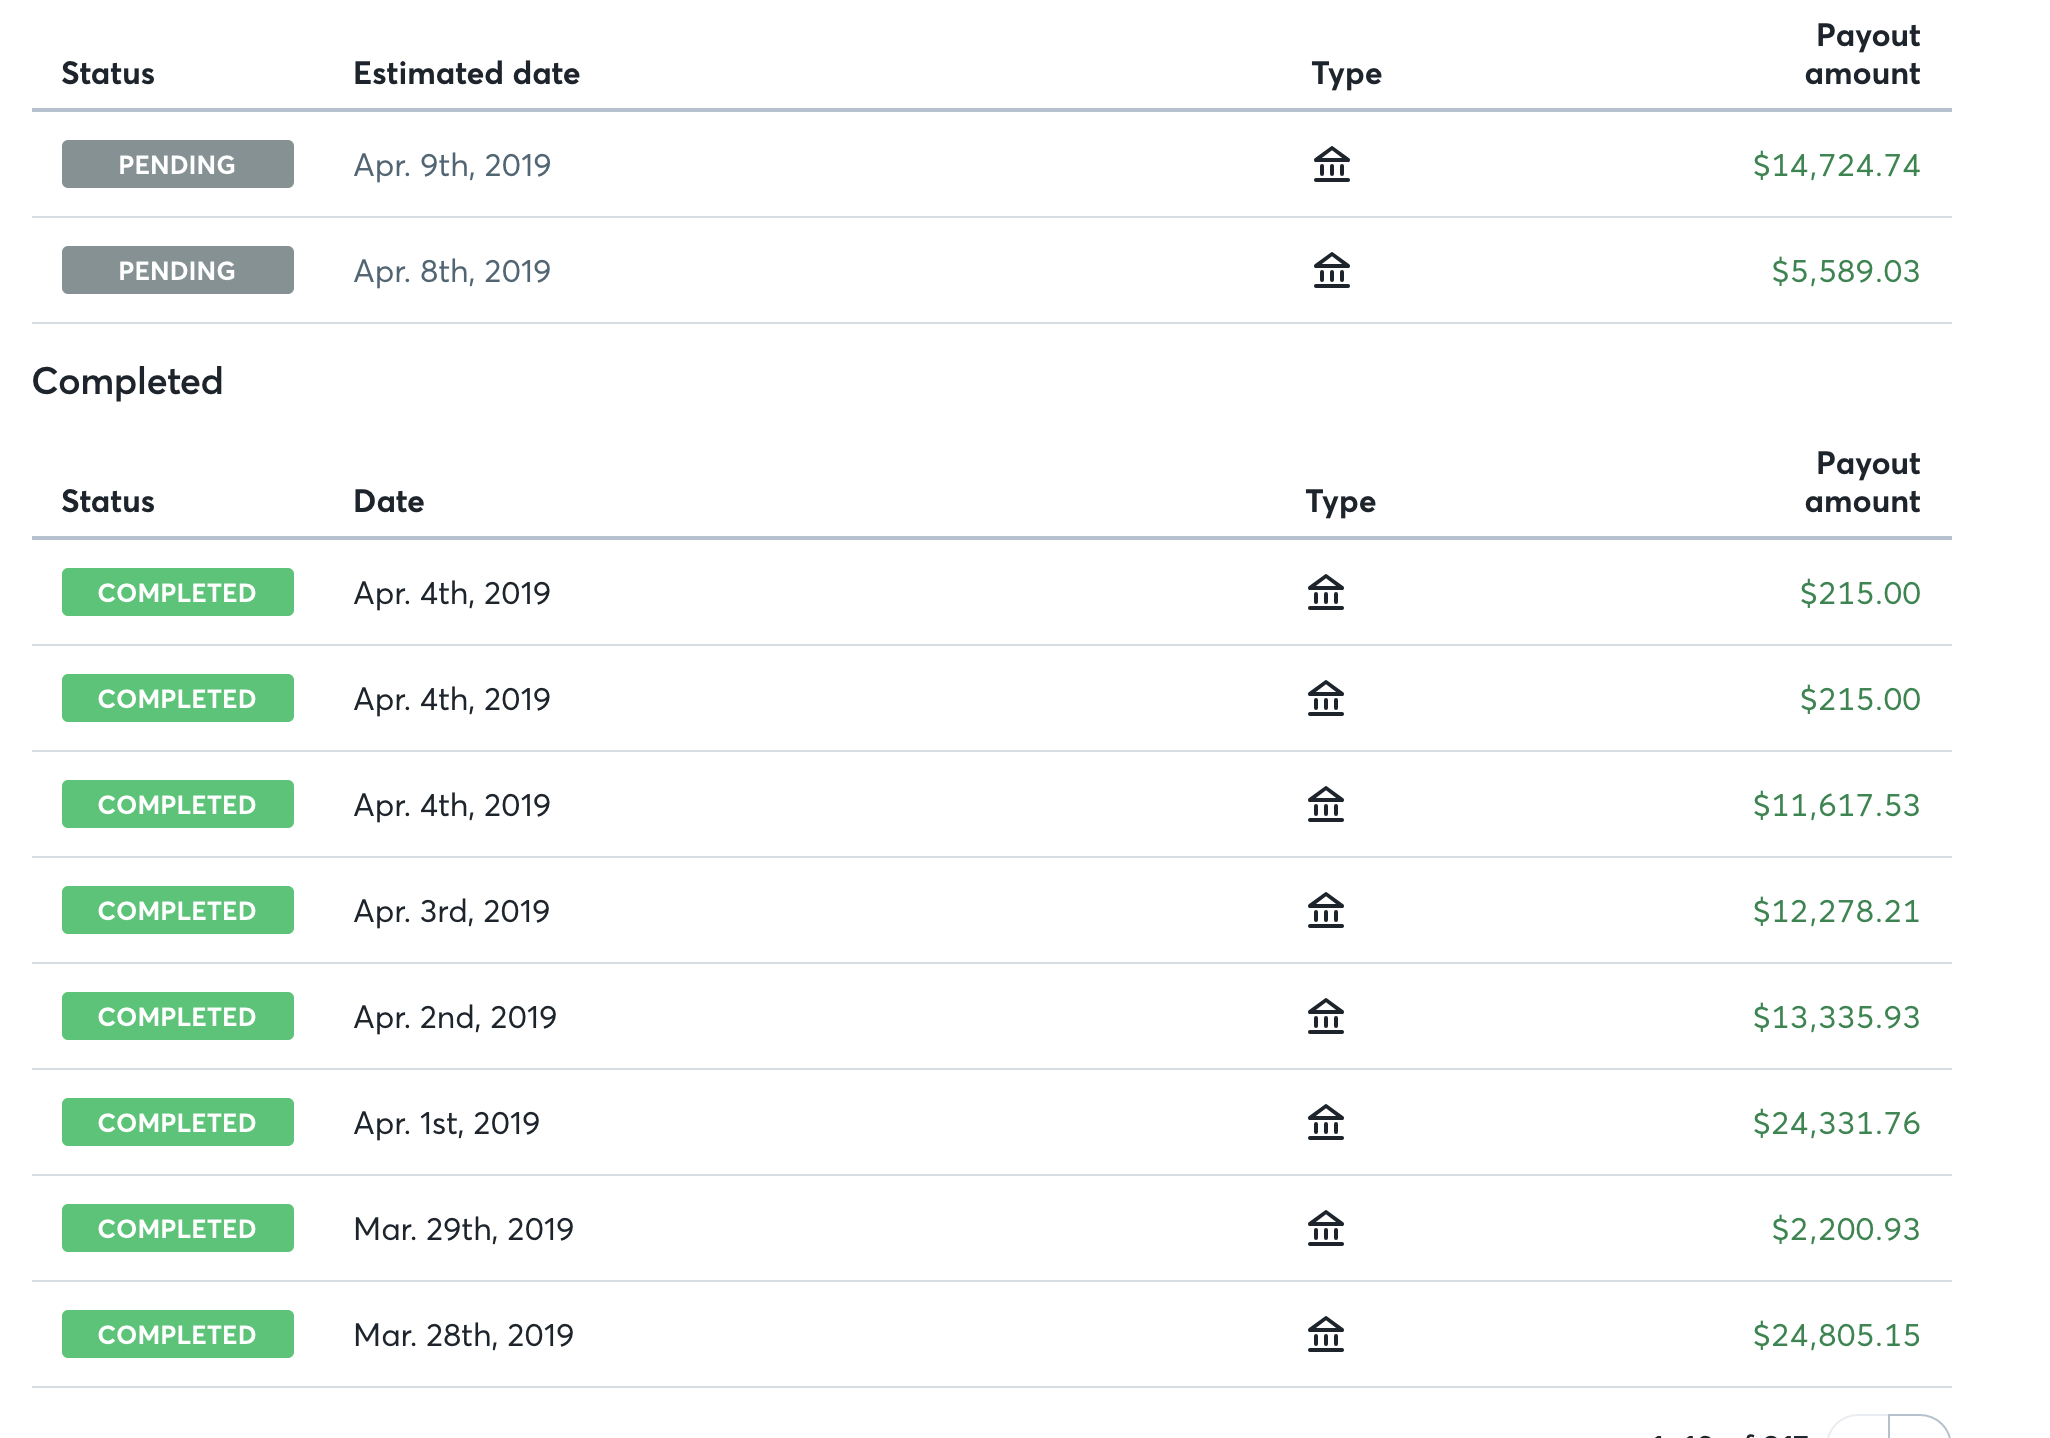The image size is (2050, 1438).
Task: Click bank icon for Apr. 1st payout
Action: [1325, 1122]
